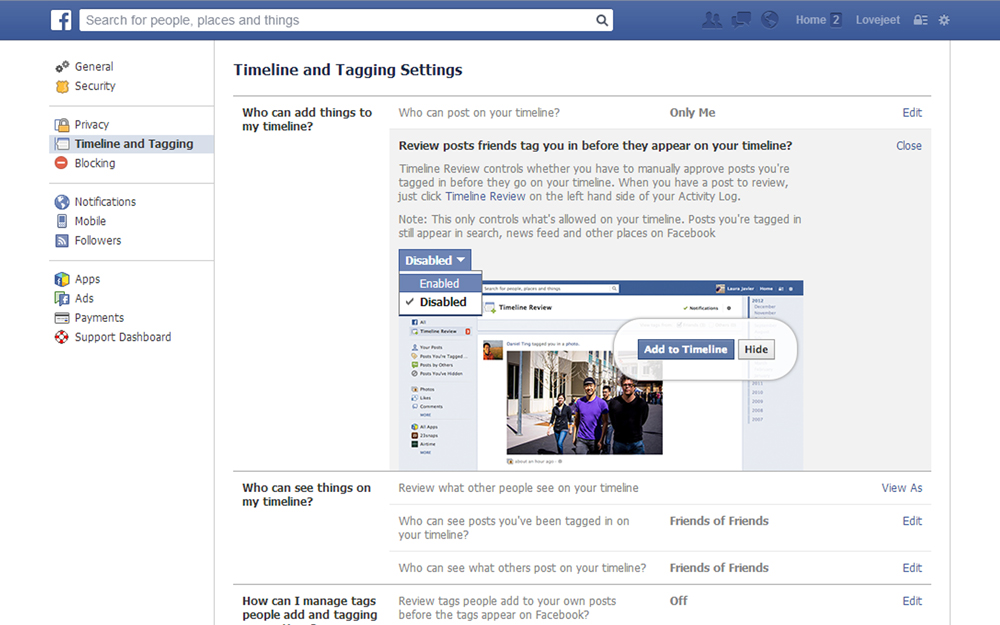Image resolution: width=1000 pixels, height=625 pixels.
Task: Click the Timeline Review preview image
Action: tap(601, 375)
